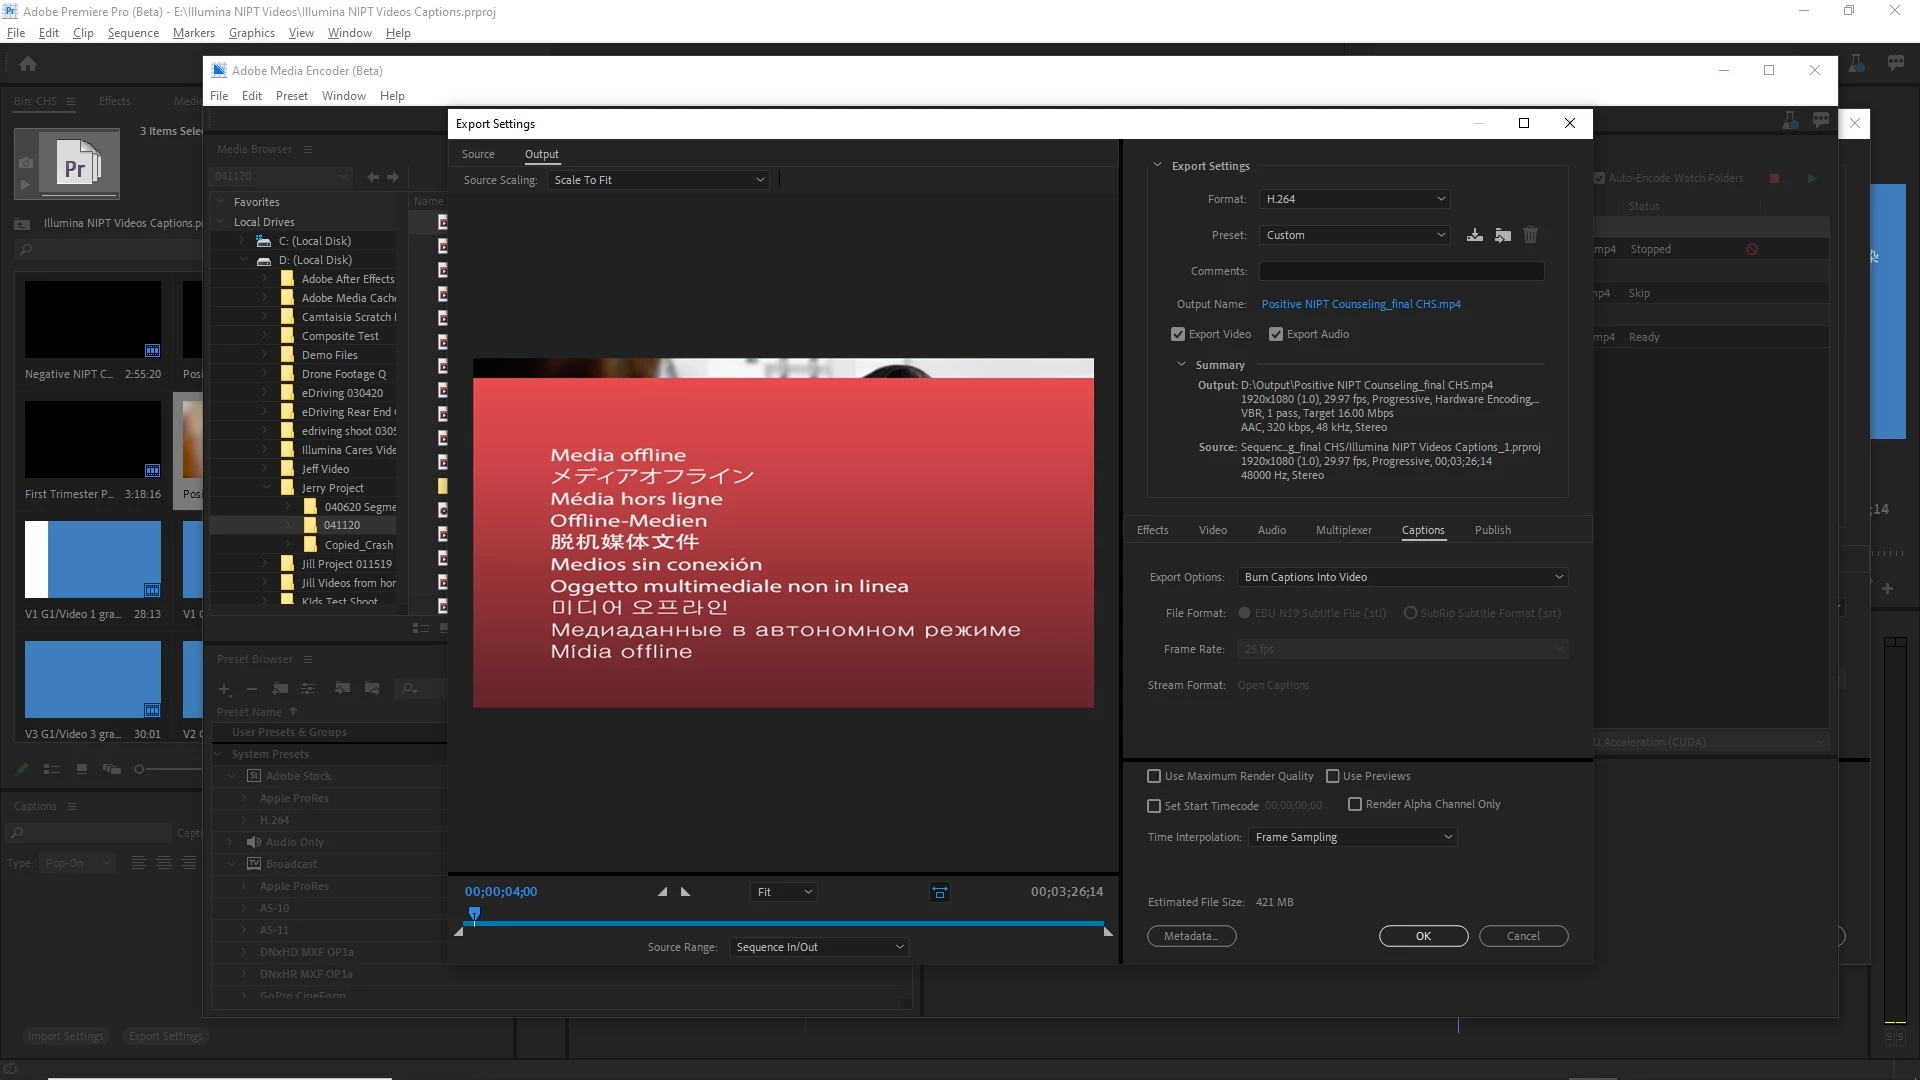1920x1080 pixels.
Task: Switch to the Source tab
Action: (478, 154)
